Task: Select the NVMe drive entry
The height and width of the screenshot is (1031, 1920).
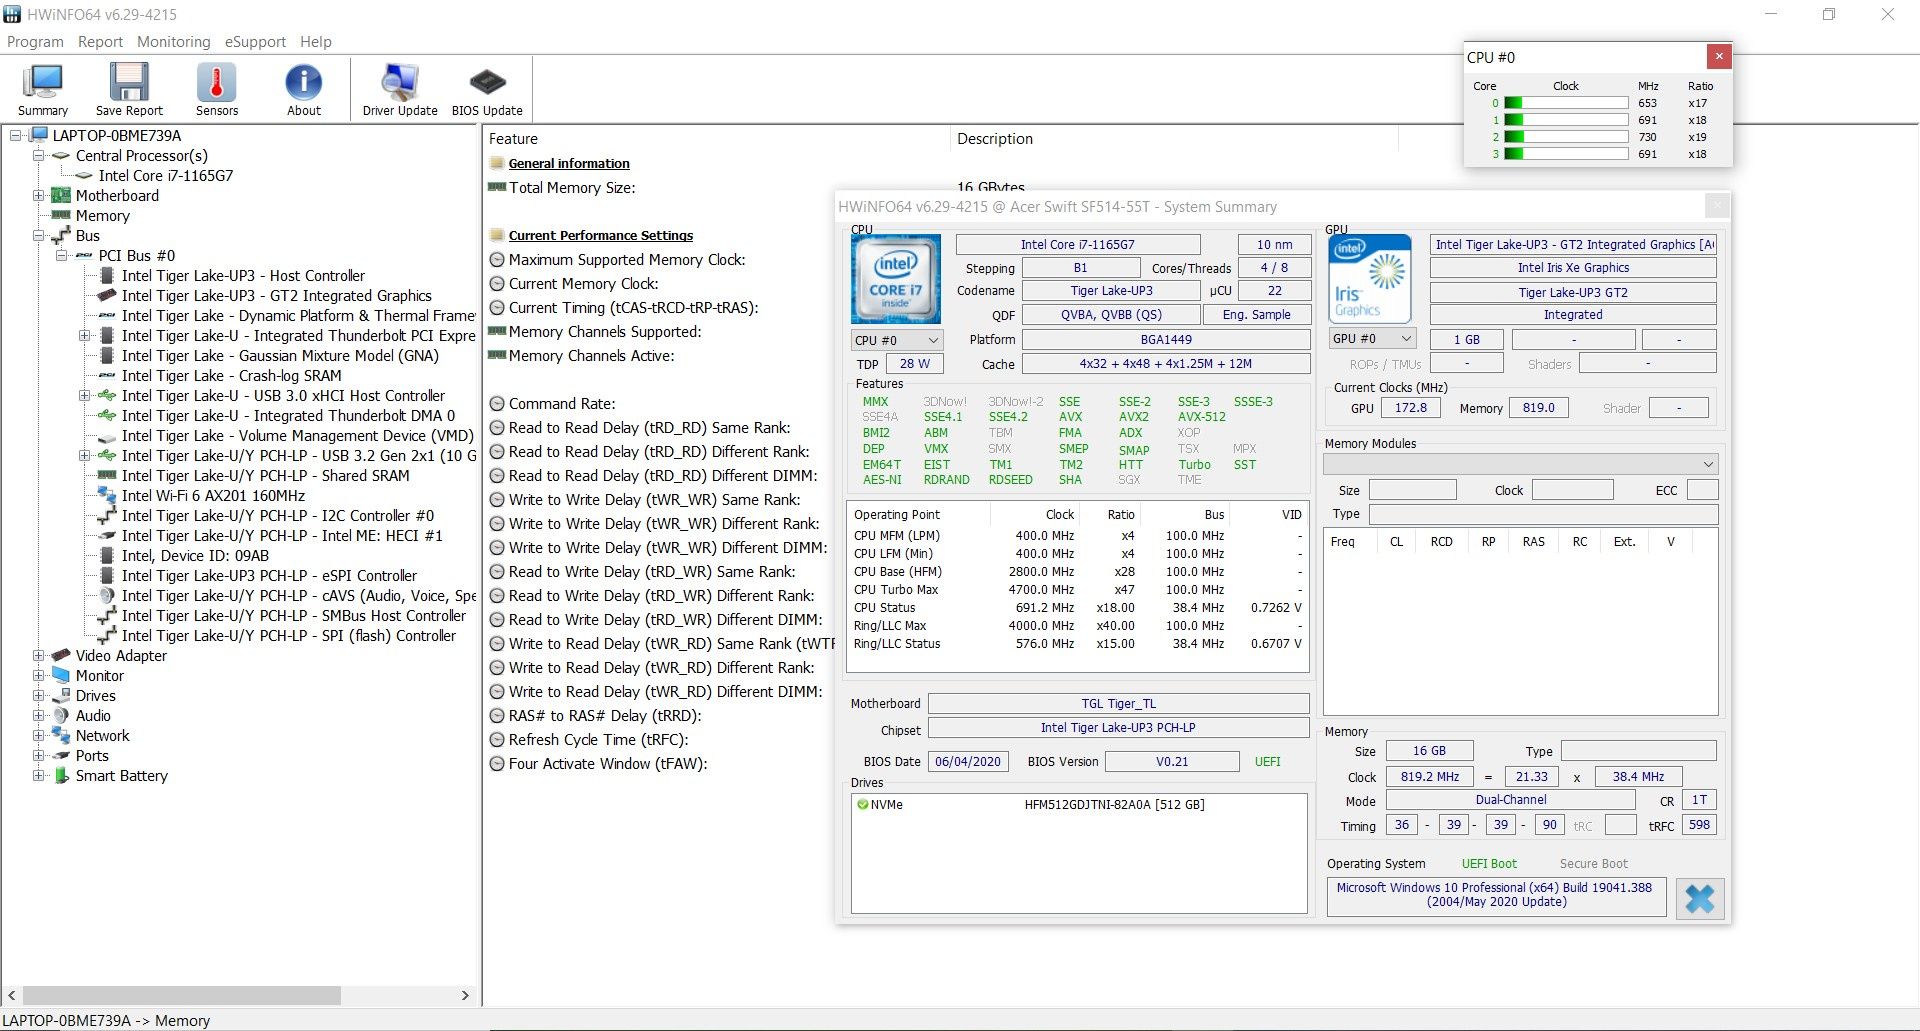Action: click(1030, 805)
